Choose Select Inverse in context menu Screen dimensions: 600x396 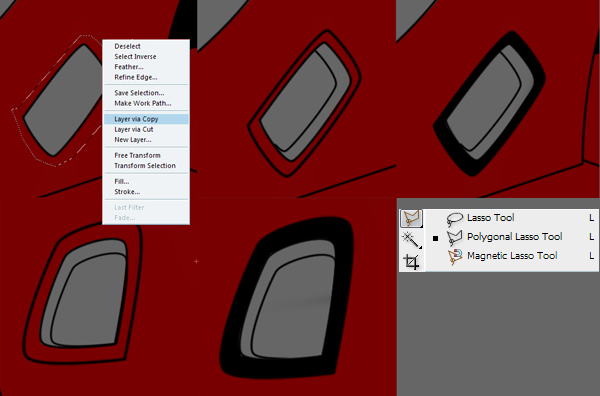(x=146, y=57)
